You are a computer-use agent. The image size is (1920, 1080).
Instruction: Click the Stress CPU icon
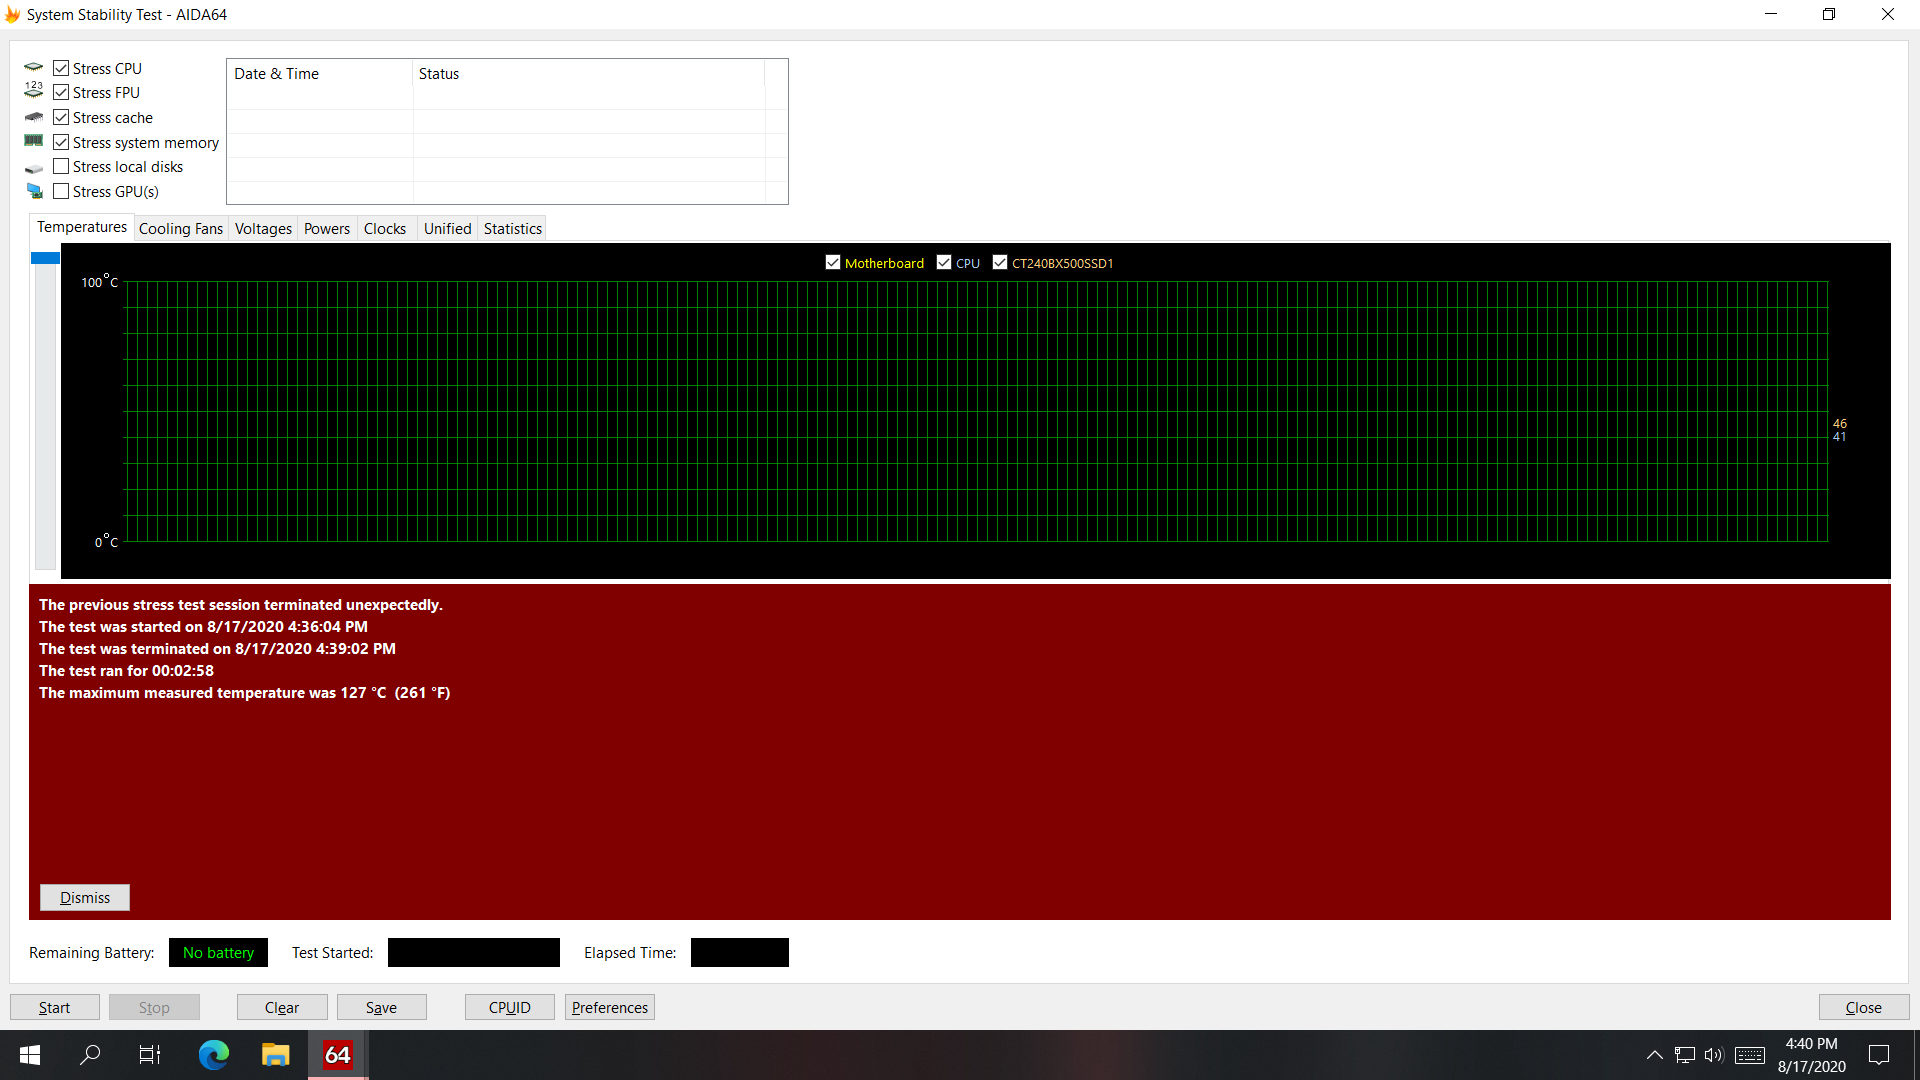point(33,67)
